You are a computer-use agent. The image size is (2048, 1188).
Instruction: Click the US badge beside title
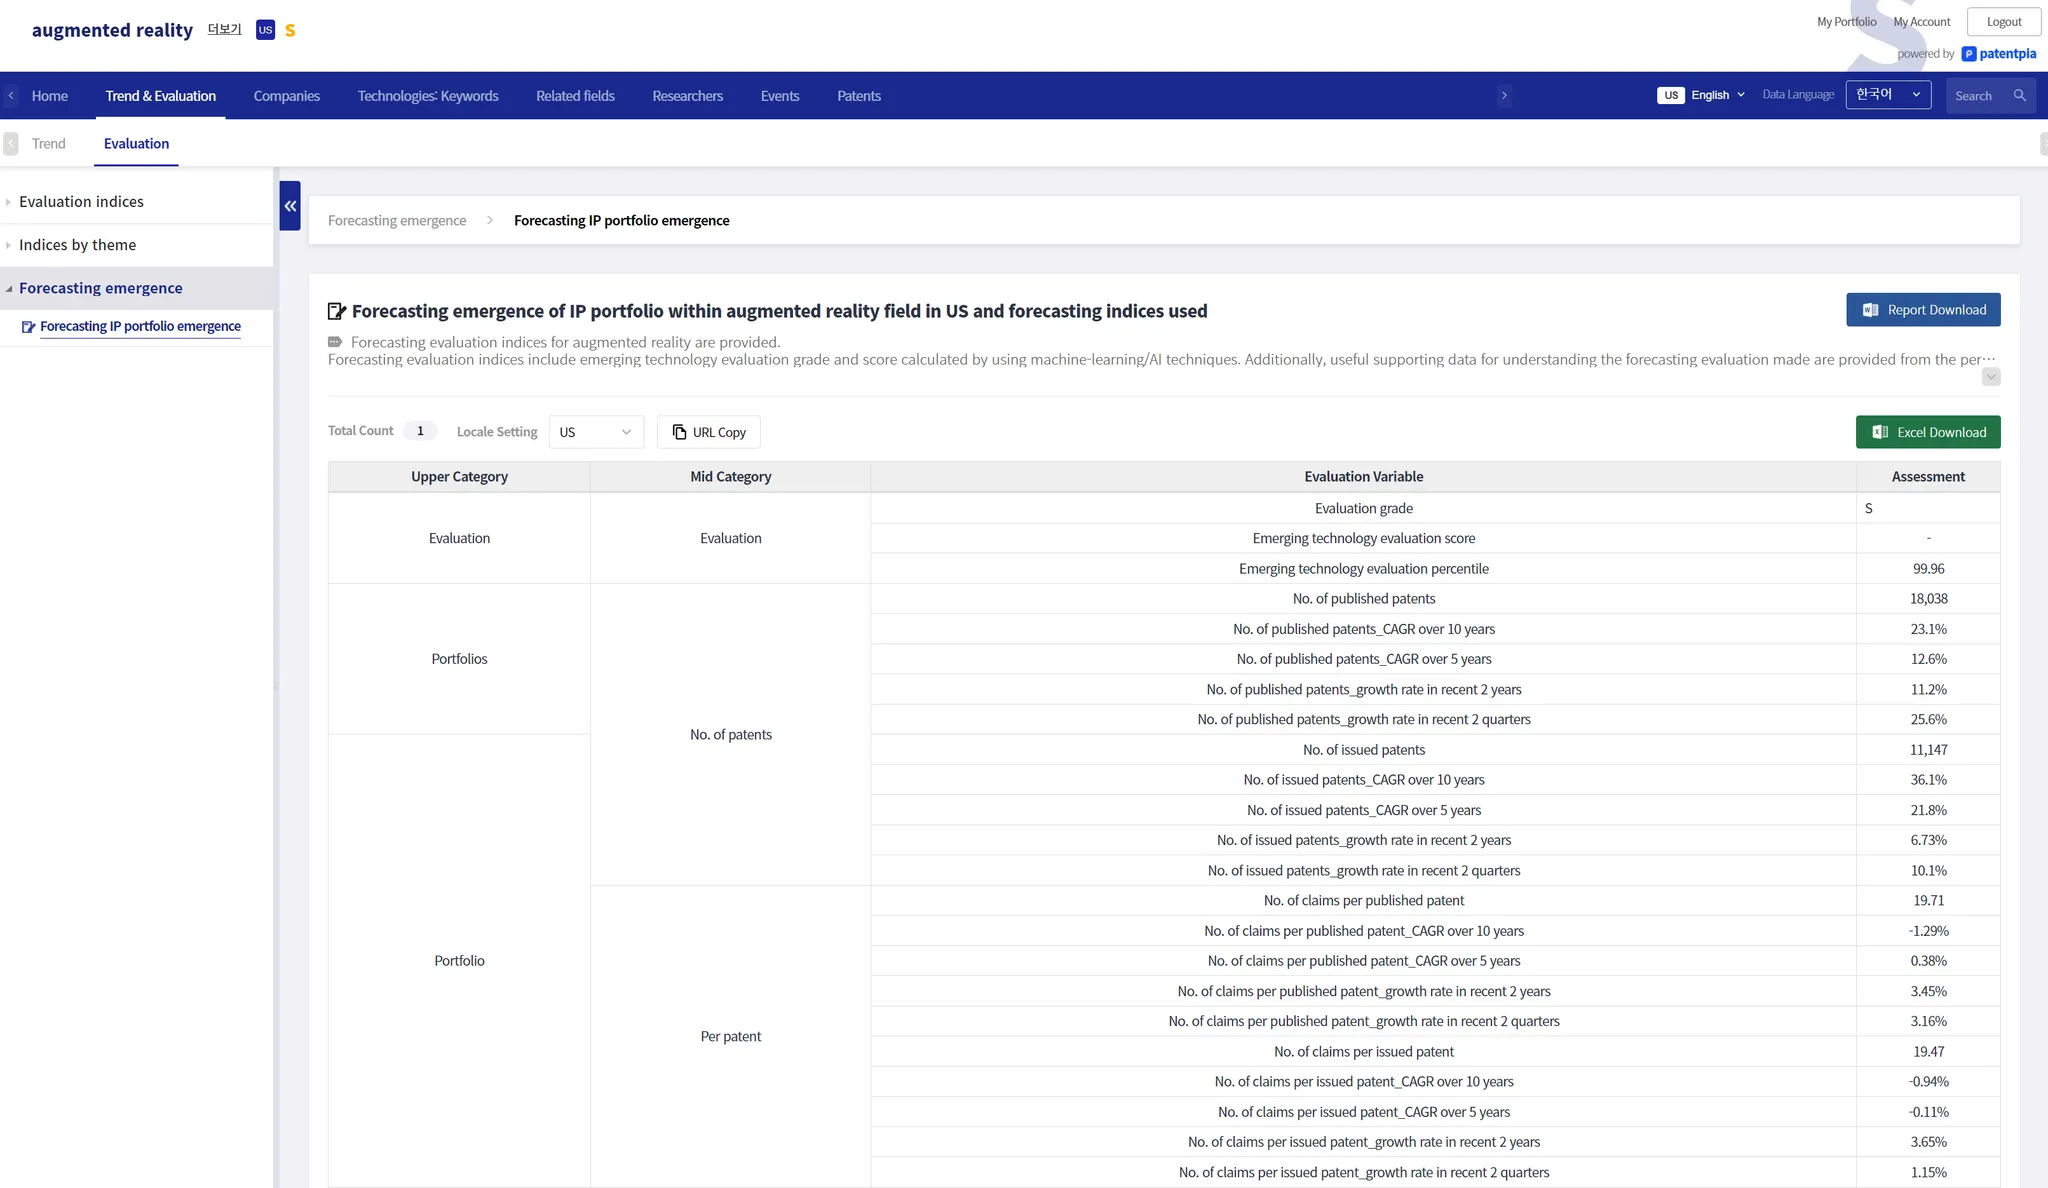click(x=265, y=30)
